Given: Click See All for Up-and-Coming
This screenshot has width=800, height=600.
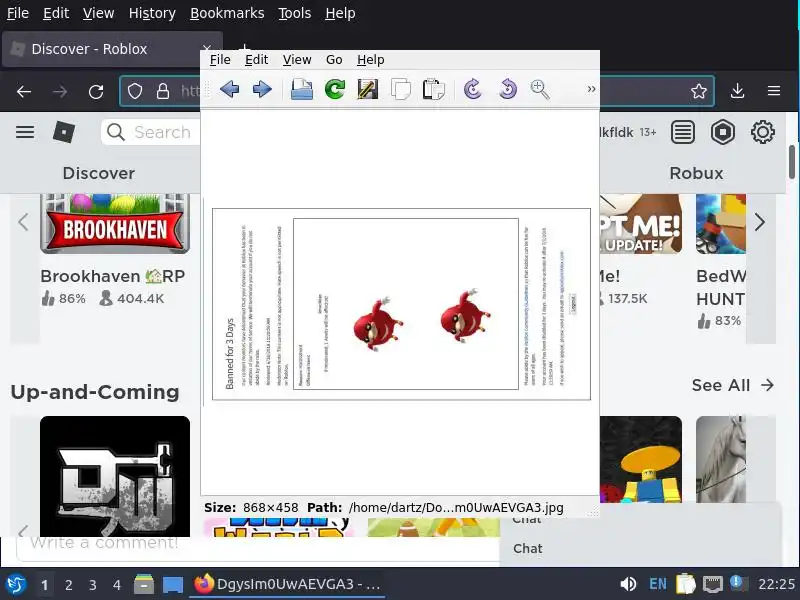Looking at the screenshot, I should click(733, 385).
